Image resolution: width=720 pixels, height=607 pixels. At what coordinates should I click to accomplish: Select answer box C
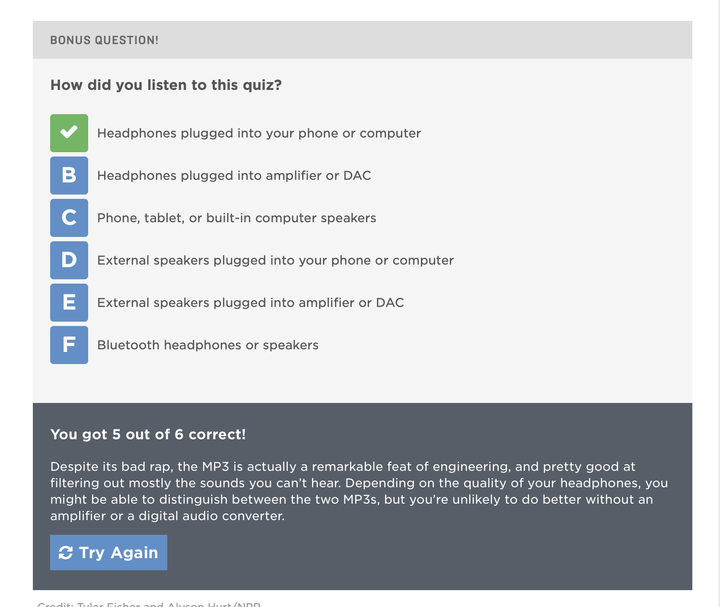69,218
